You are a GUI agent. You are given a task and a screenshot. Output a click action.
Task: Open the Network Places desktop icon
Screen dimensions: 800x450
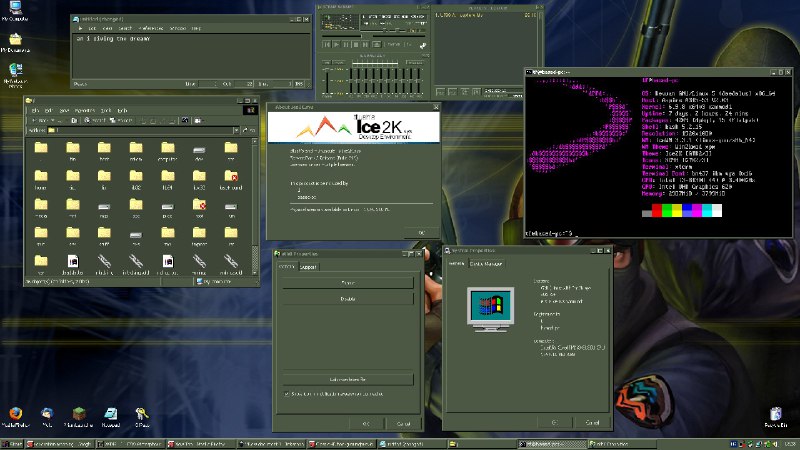pos(15,75)
